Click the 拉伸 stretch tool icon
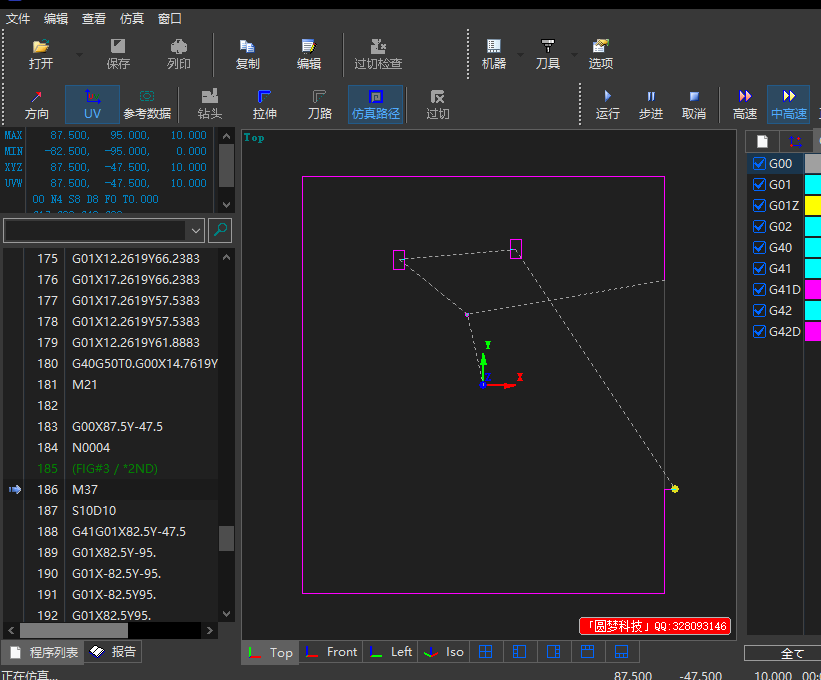Screen dimensions: 821x680 [x=264, y=104]
